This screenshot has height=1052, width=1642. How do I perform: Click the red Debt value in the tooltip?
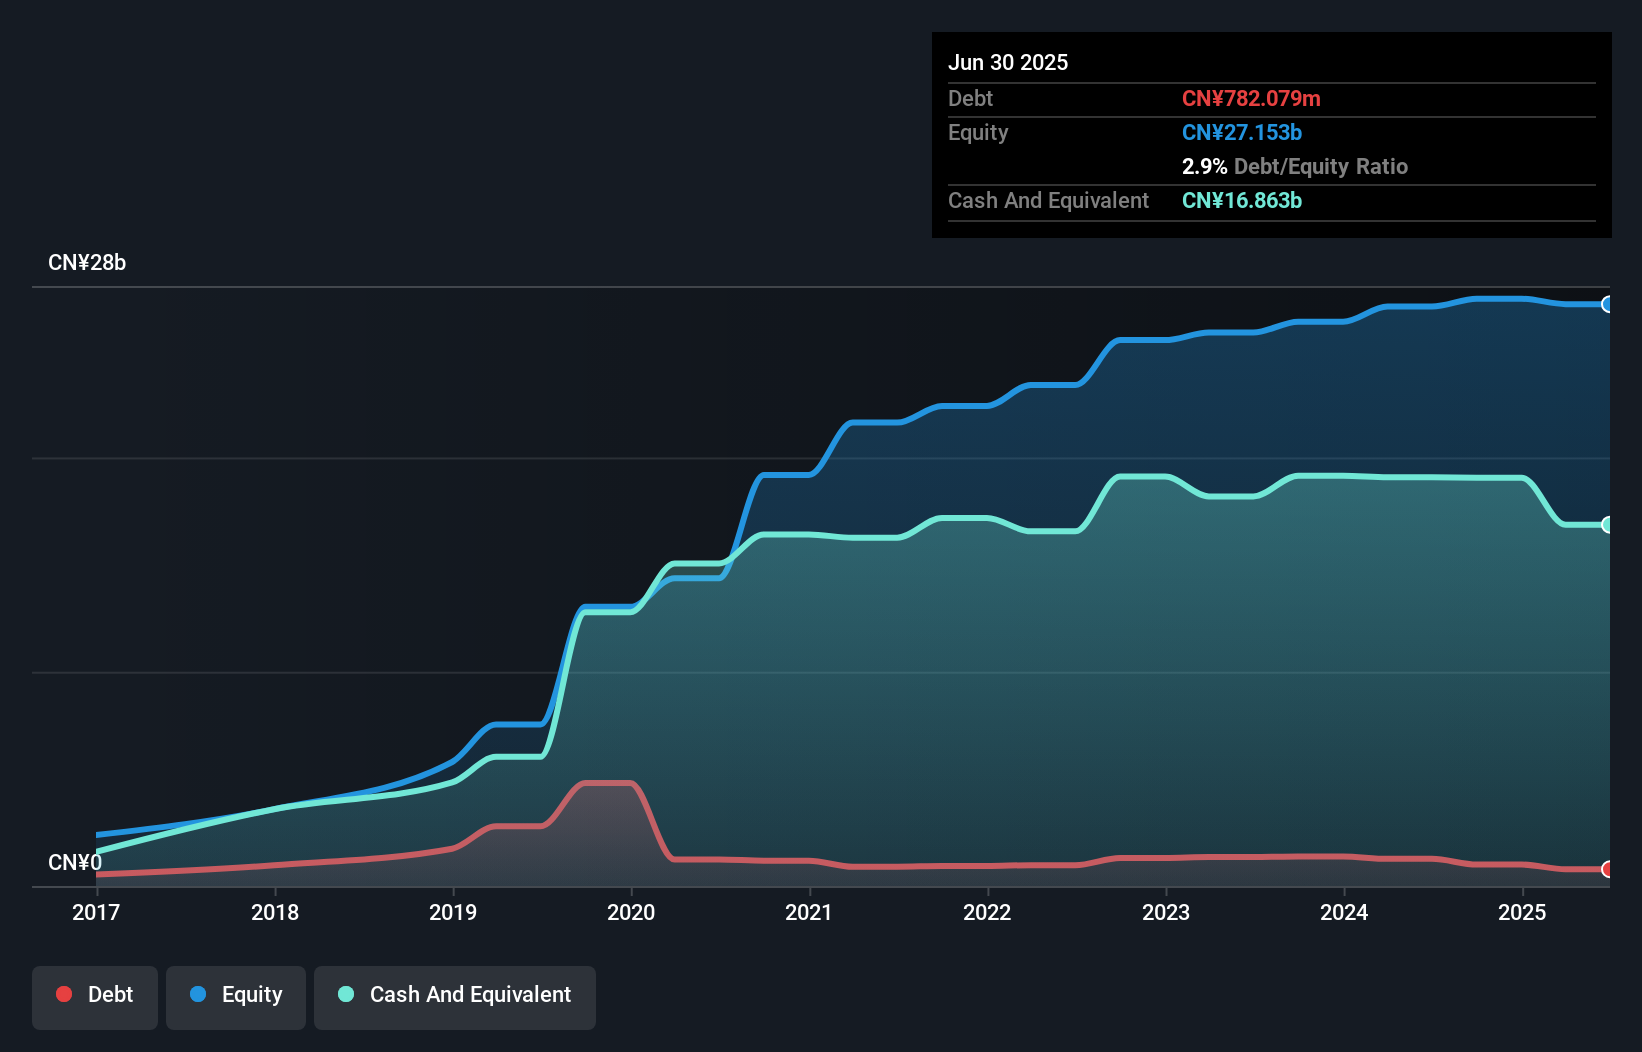(1252, 98)
